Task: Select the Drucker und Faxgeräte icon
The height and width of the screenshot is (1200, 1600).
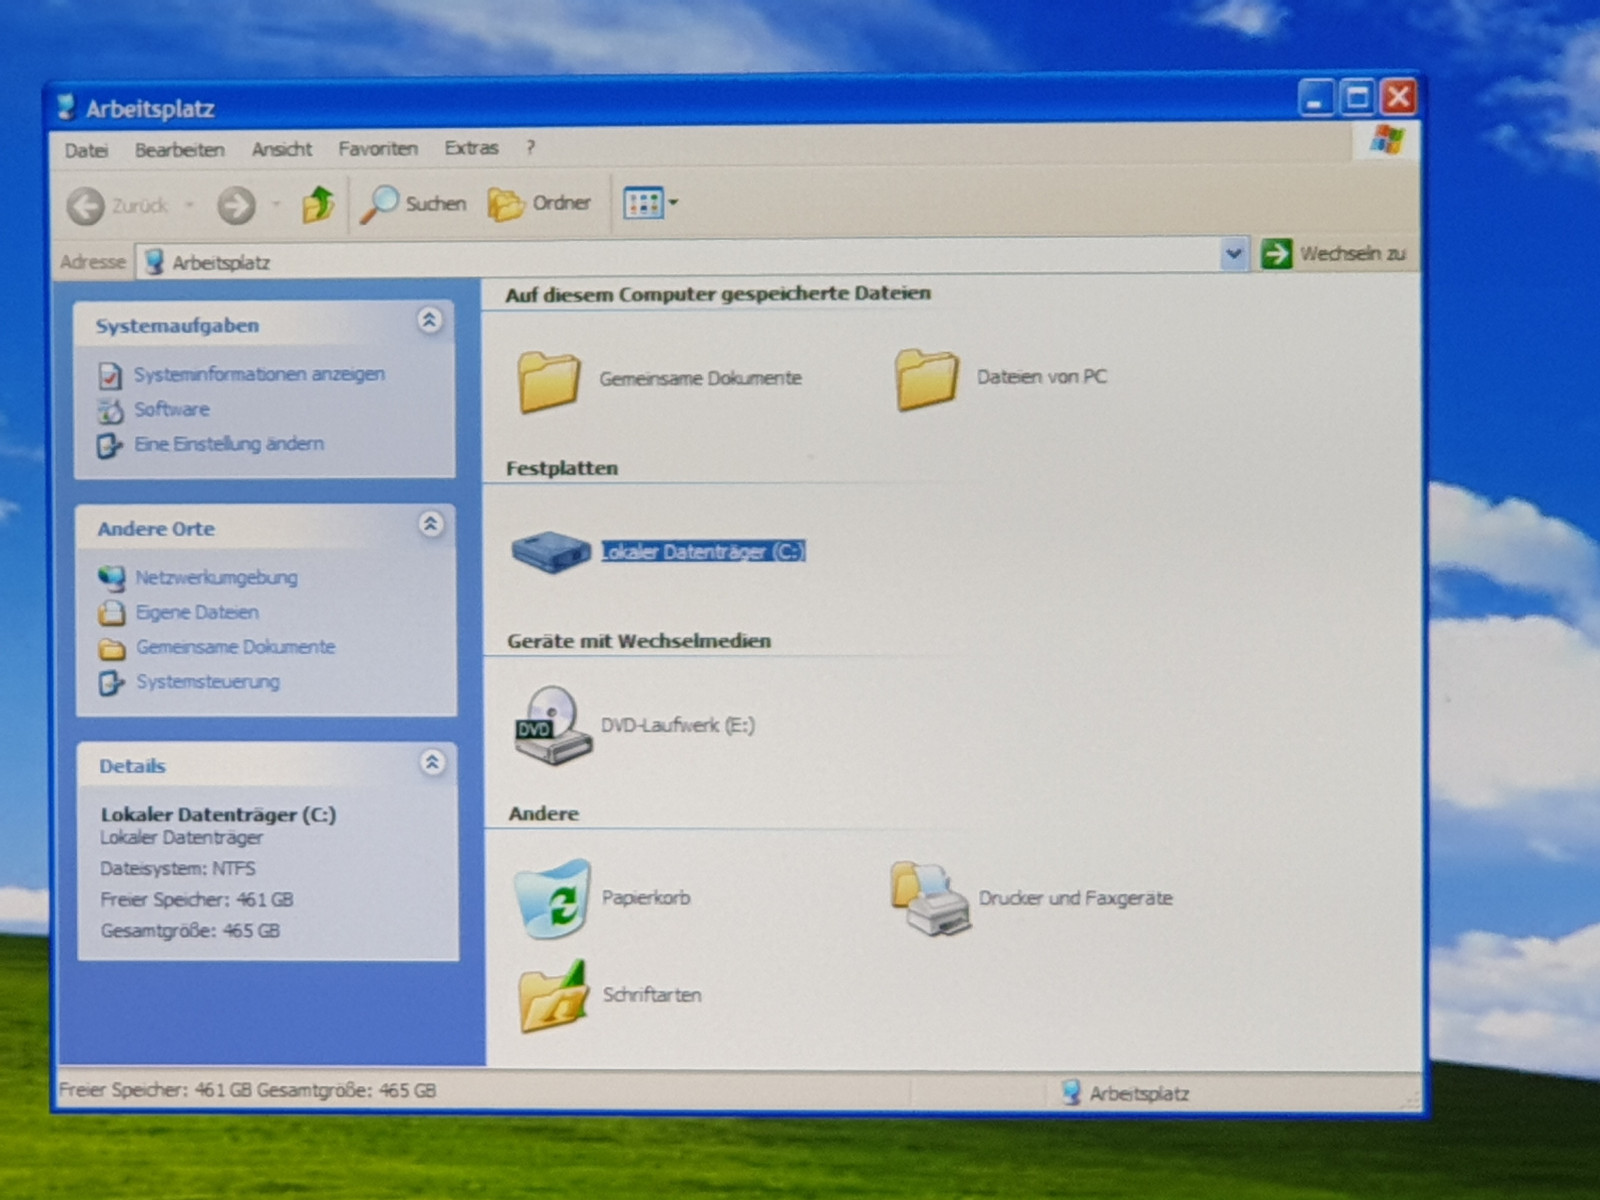Action: click(930, 898)
